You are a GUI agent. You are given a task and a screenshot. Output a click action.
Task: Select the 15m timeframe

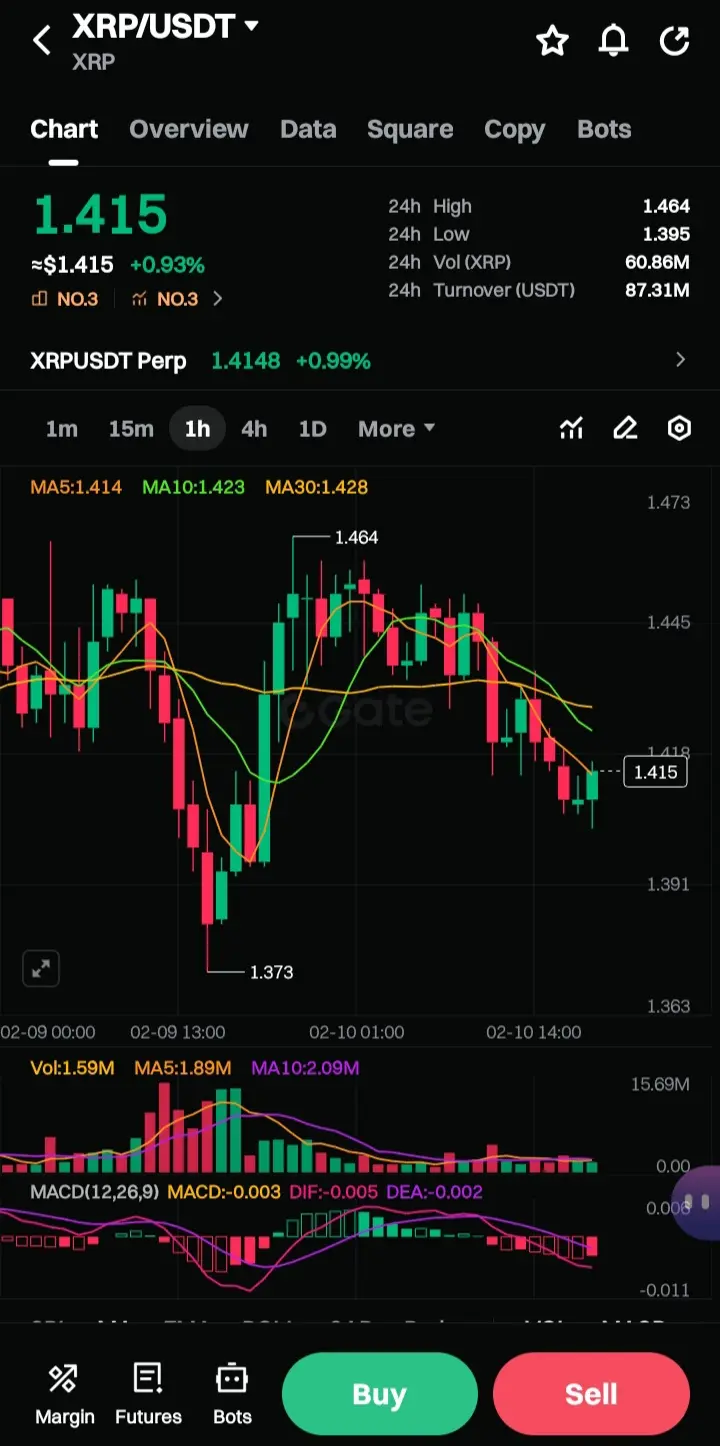click(131, 429)
